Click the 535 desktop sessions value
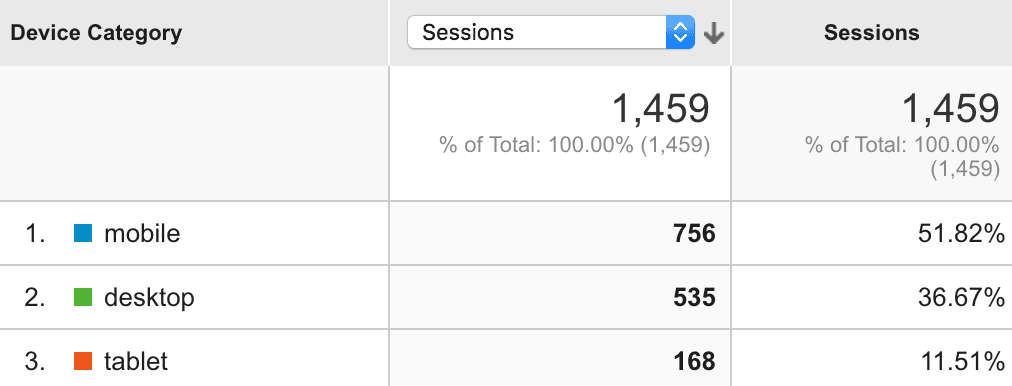 [694, 297]
